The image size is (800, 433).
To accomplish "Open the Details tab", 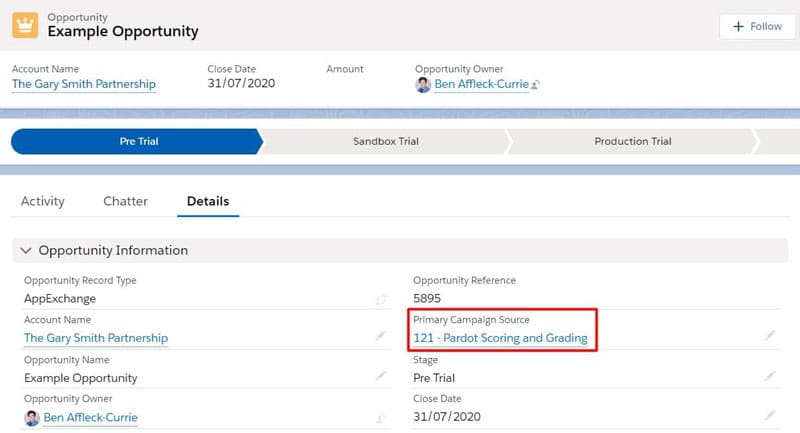I will [x=208, y=201].
